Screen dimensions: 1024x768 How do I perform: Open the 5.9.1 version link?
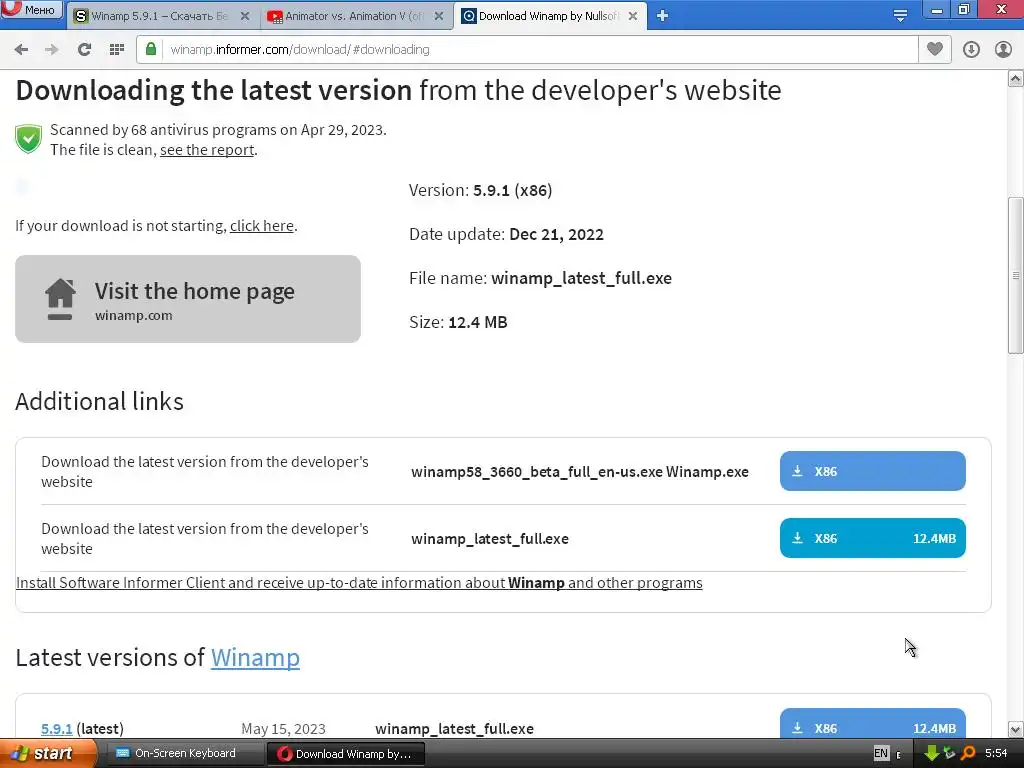[x=57, y=729]
